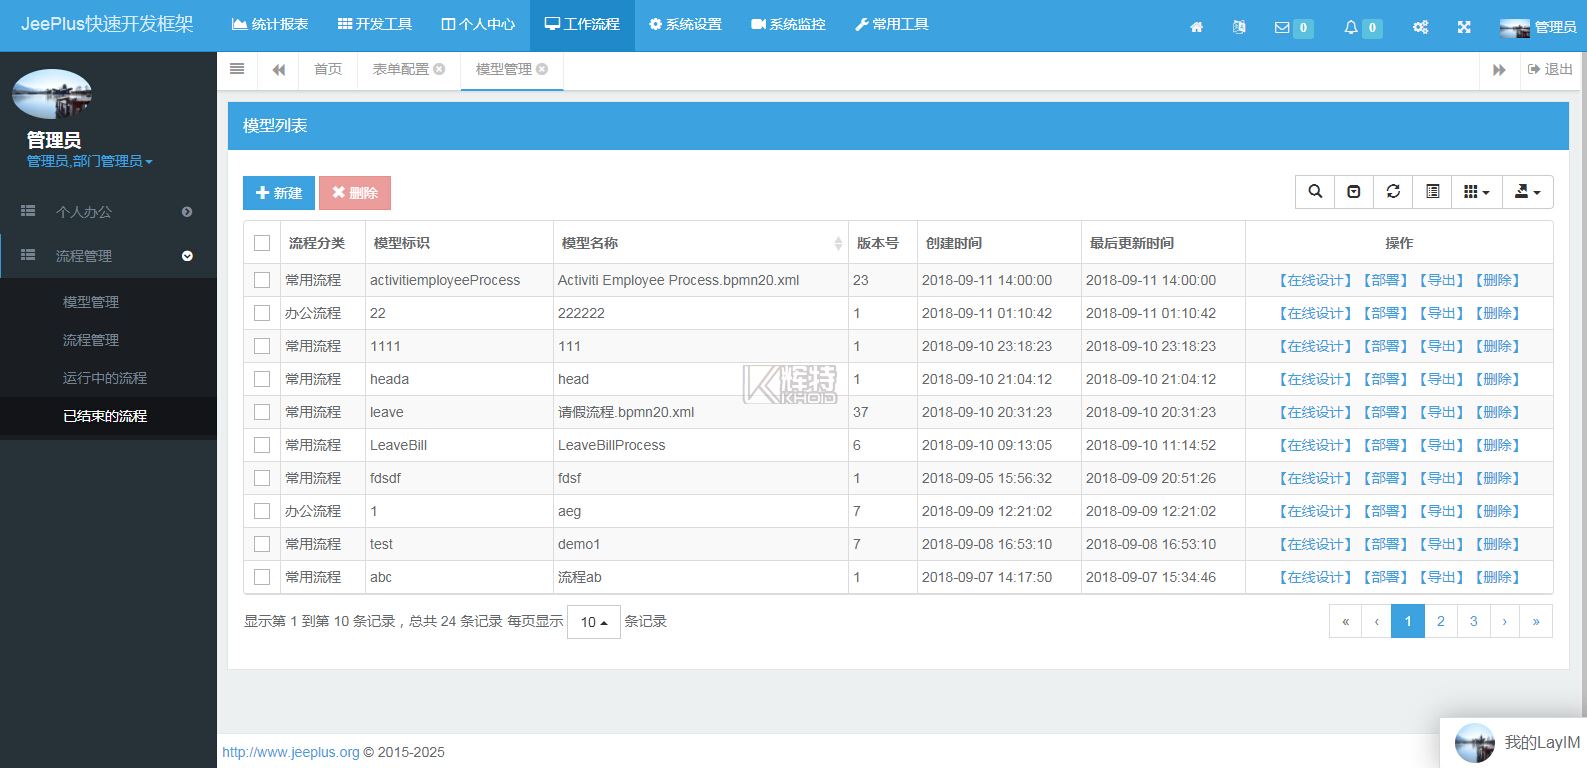
Task: Toggle card view list icon
Action: tap(1432, 192)
